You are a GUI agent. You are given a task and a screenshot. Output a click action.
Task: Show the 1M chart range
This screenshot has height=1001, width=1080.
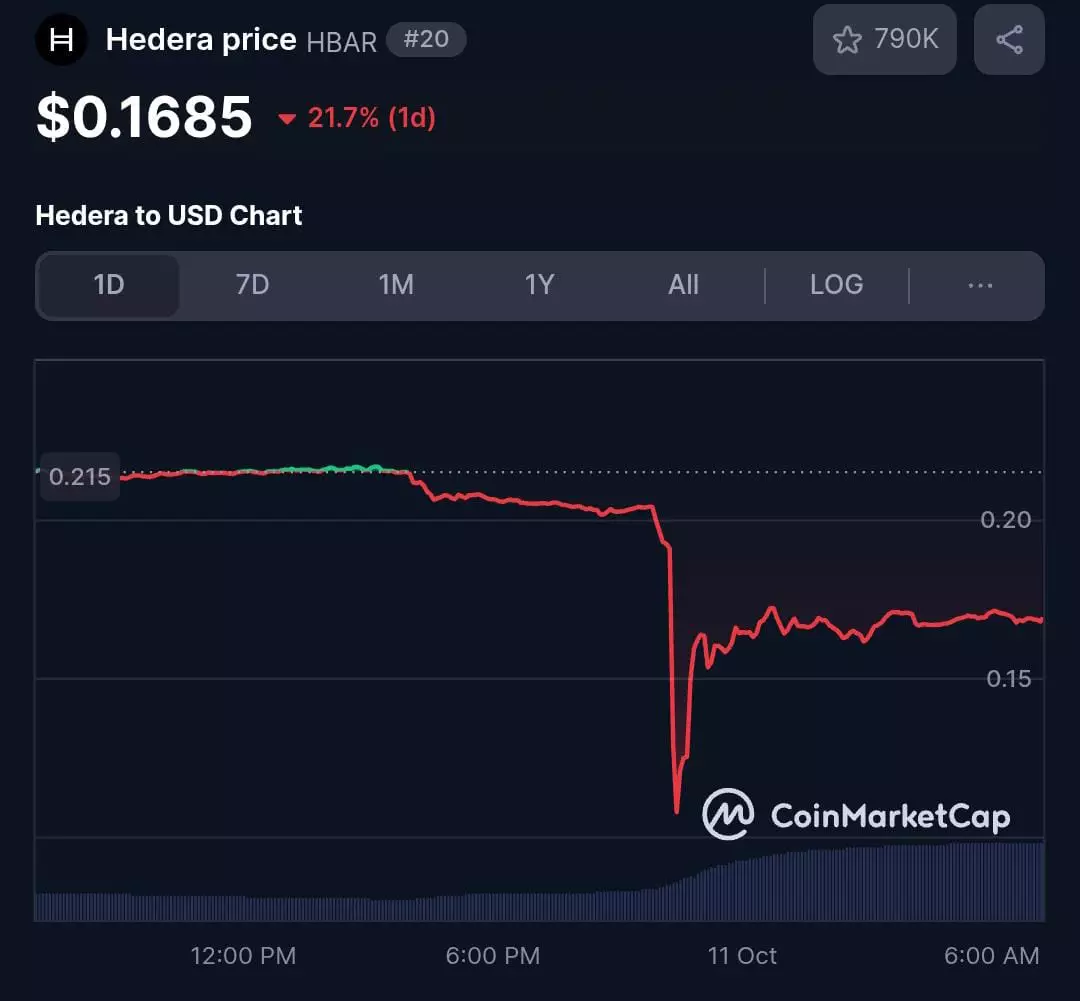point(396,285)
